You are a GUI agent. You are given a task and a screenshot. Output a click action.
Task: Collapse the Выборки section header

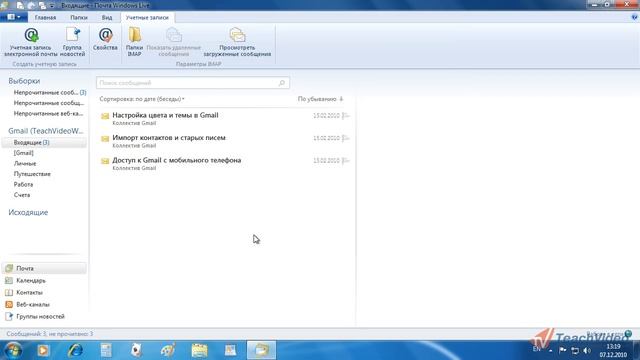(x=24, y=81)
